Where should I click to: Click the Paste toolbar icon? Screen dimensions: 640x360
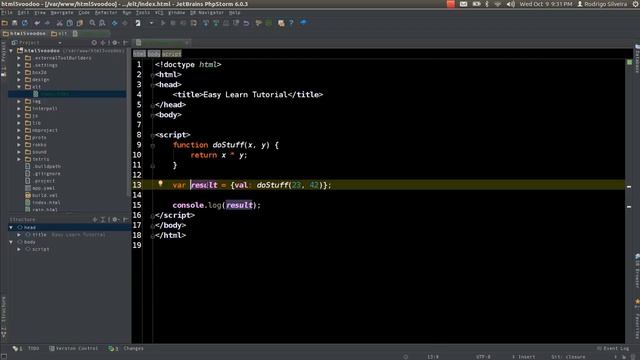[80, 23]
